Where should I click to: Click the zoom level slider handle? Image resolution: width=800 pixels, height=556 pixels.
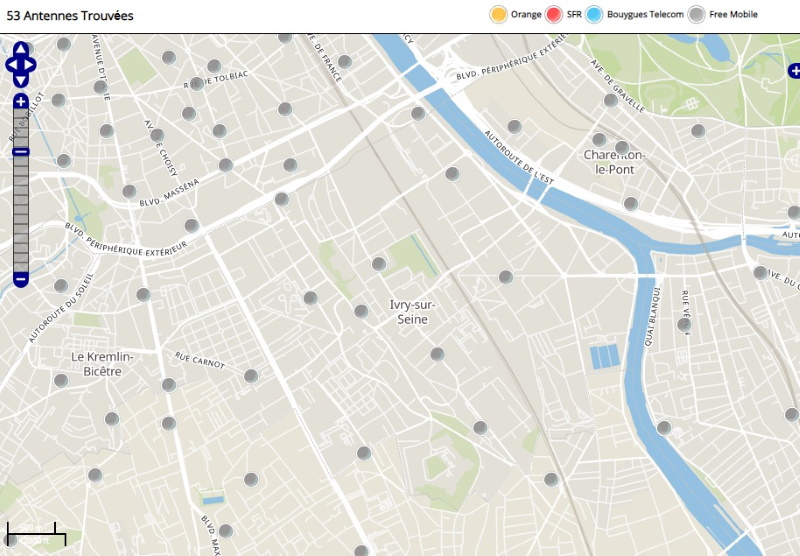tap(21, 152)
